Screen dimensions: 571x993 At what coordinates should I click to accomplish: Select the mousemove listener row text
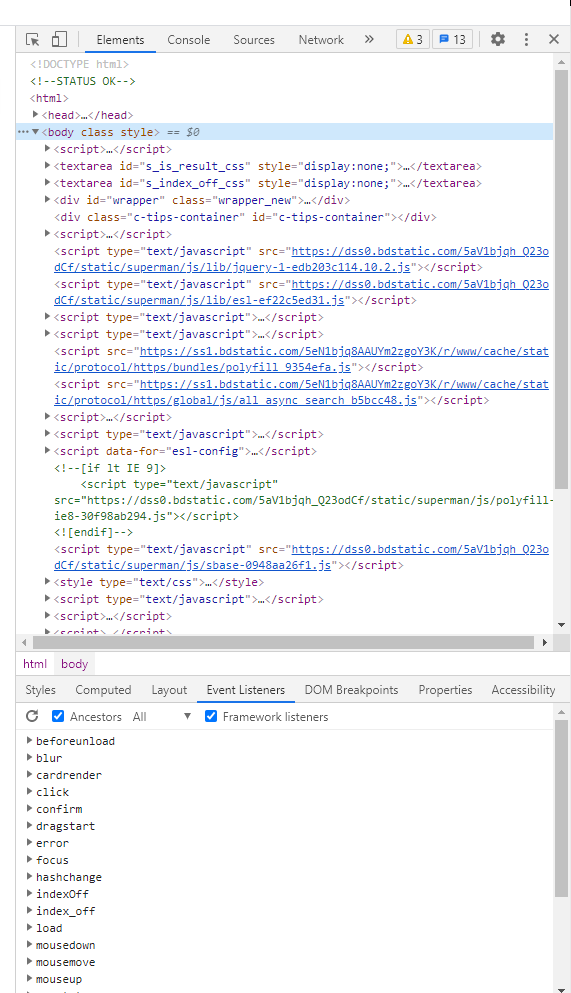point(65,962)
